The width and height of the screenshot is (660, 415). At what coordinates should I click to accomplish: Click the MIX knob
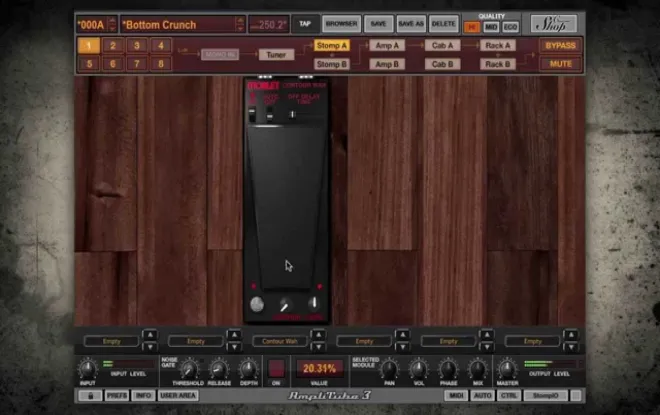(478, 370)
